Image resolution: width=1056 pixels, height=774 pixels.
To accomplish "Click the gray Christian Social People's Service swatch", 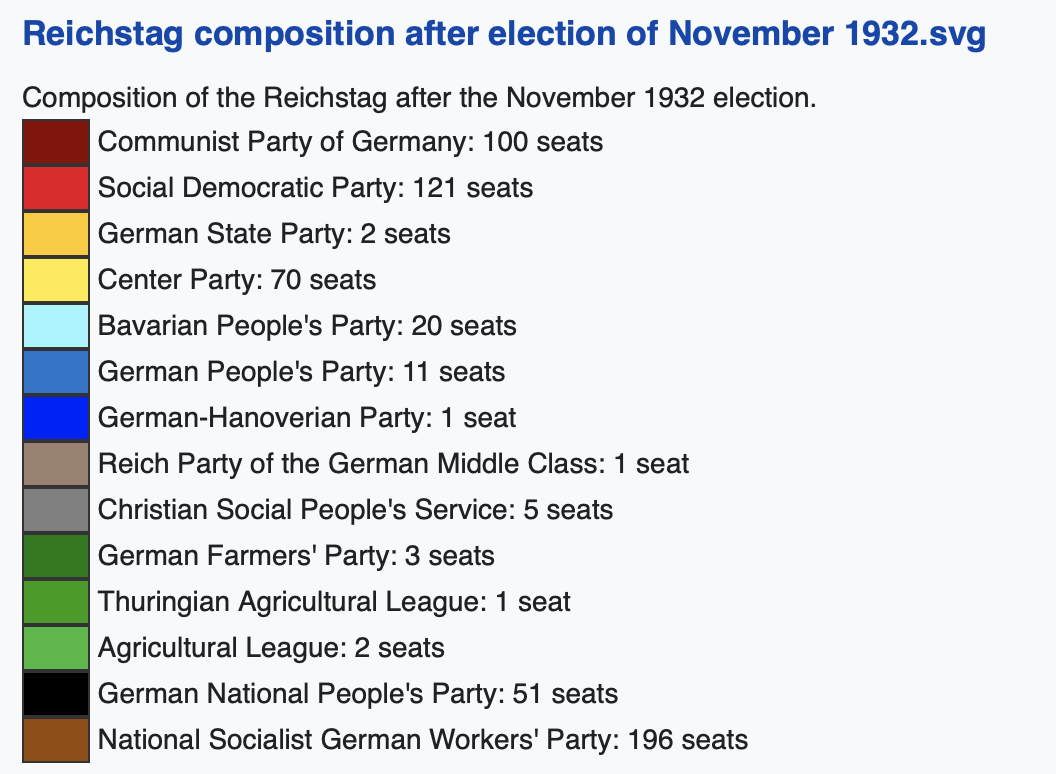I will (56, 510).
